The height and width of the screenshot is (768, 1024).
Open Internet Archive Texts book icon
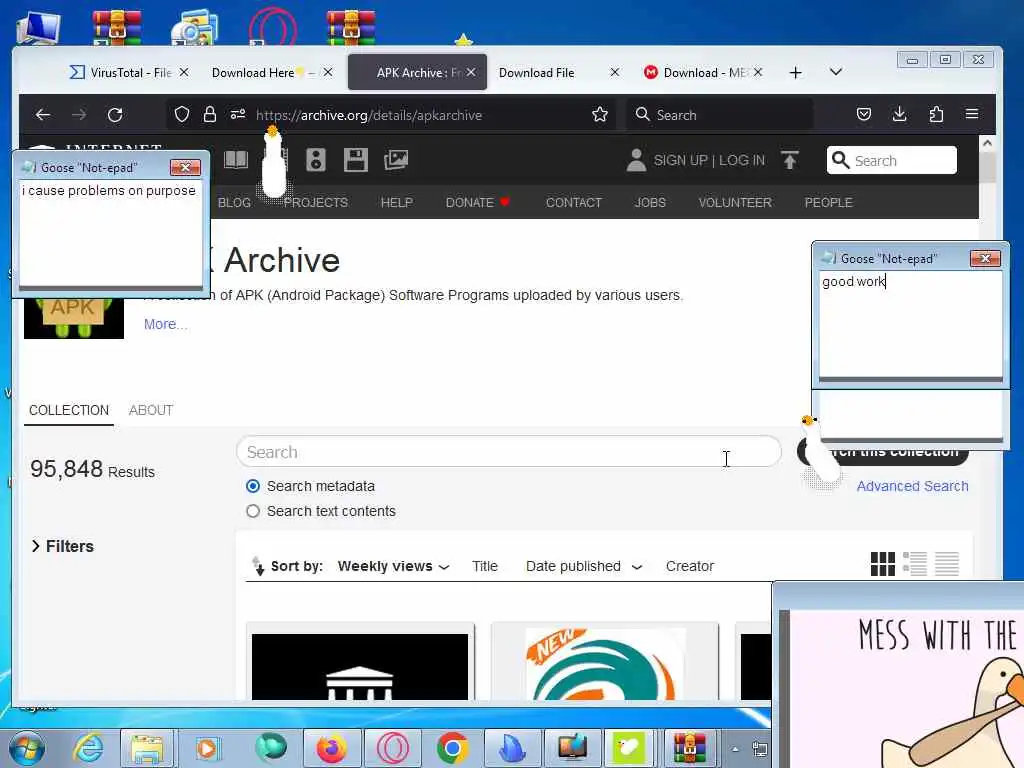tap(236, 159)
